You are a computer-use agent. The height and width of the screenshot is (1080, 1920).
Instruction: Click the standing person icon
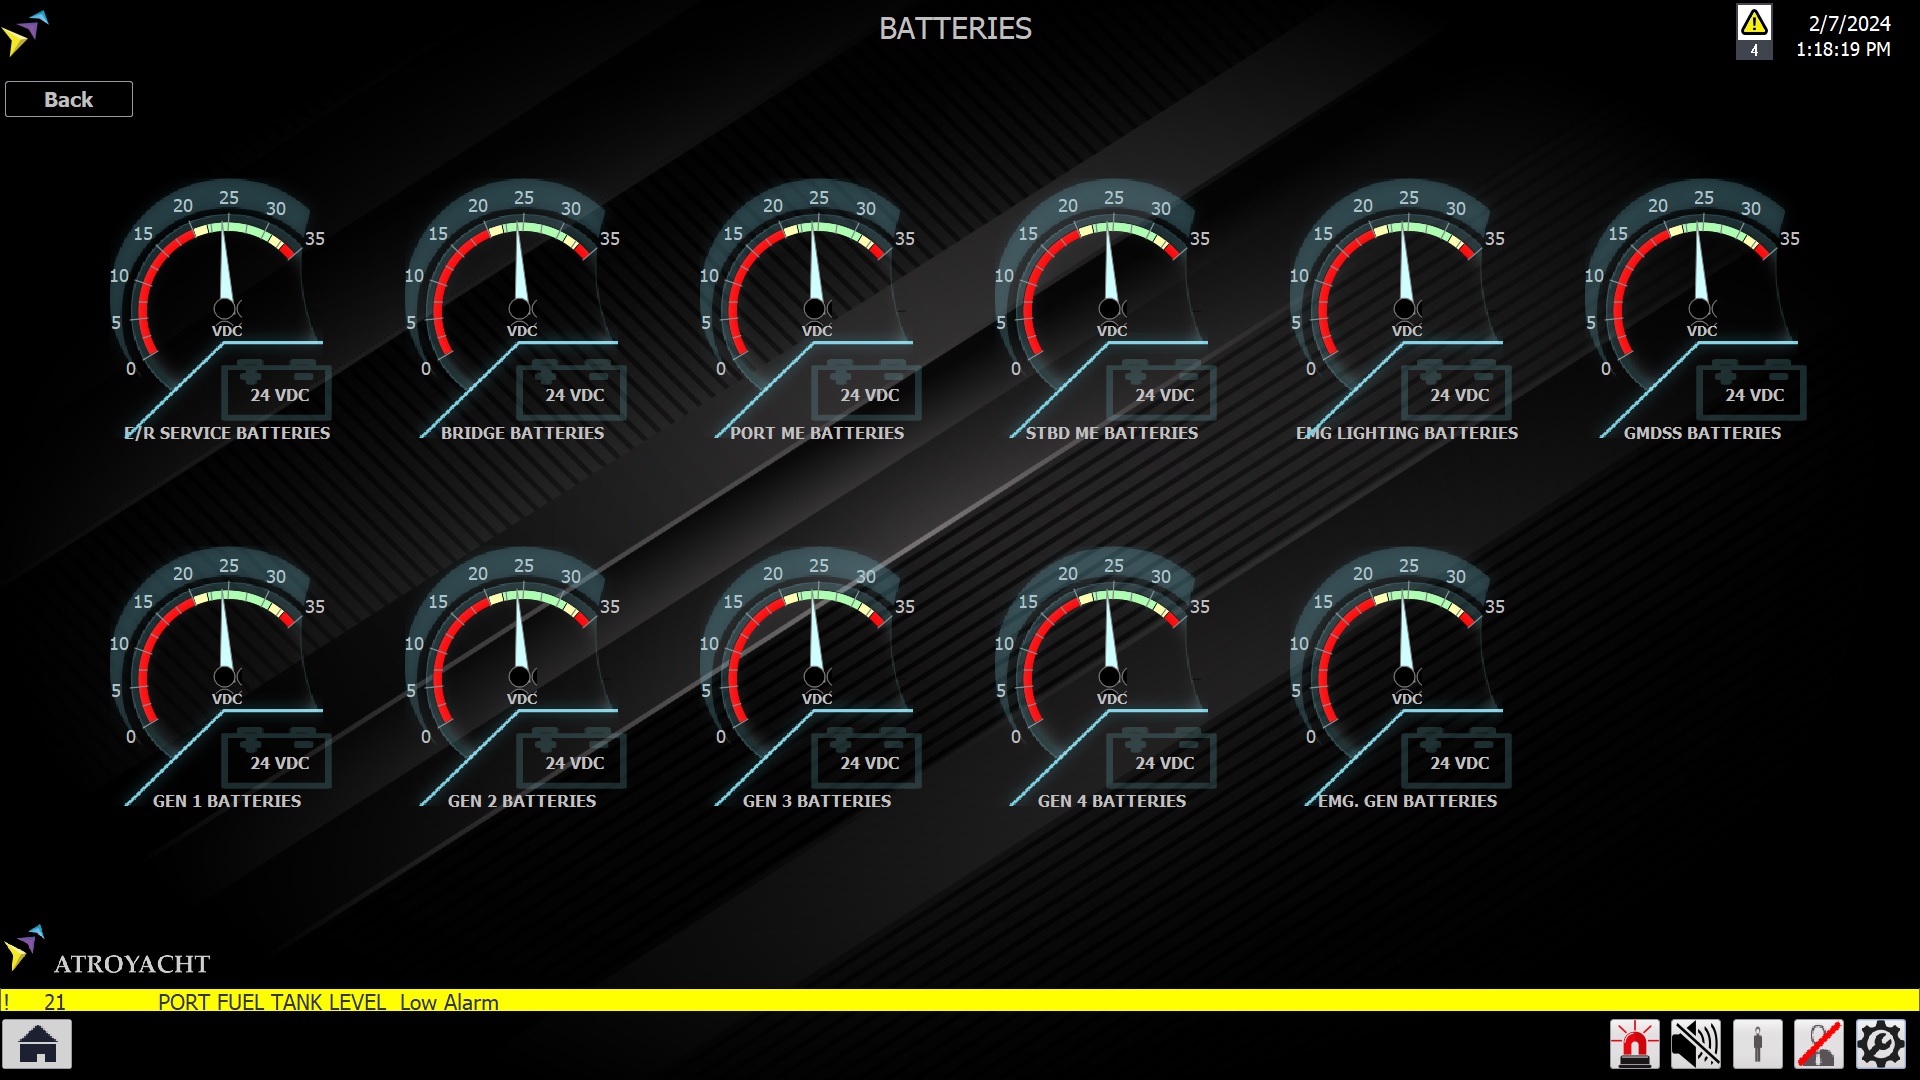coord(1757,1045)
